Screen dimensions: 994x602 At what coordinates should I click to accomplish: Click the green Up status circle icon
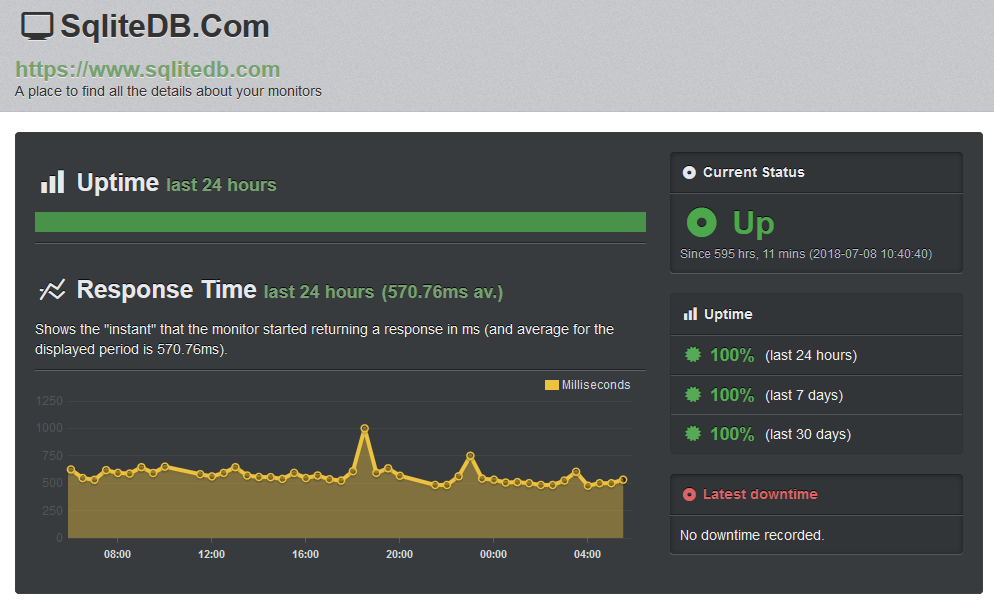[x=702, y=222]
